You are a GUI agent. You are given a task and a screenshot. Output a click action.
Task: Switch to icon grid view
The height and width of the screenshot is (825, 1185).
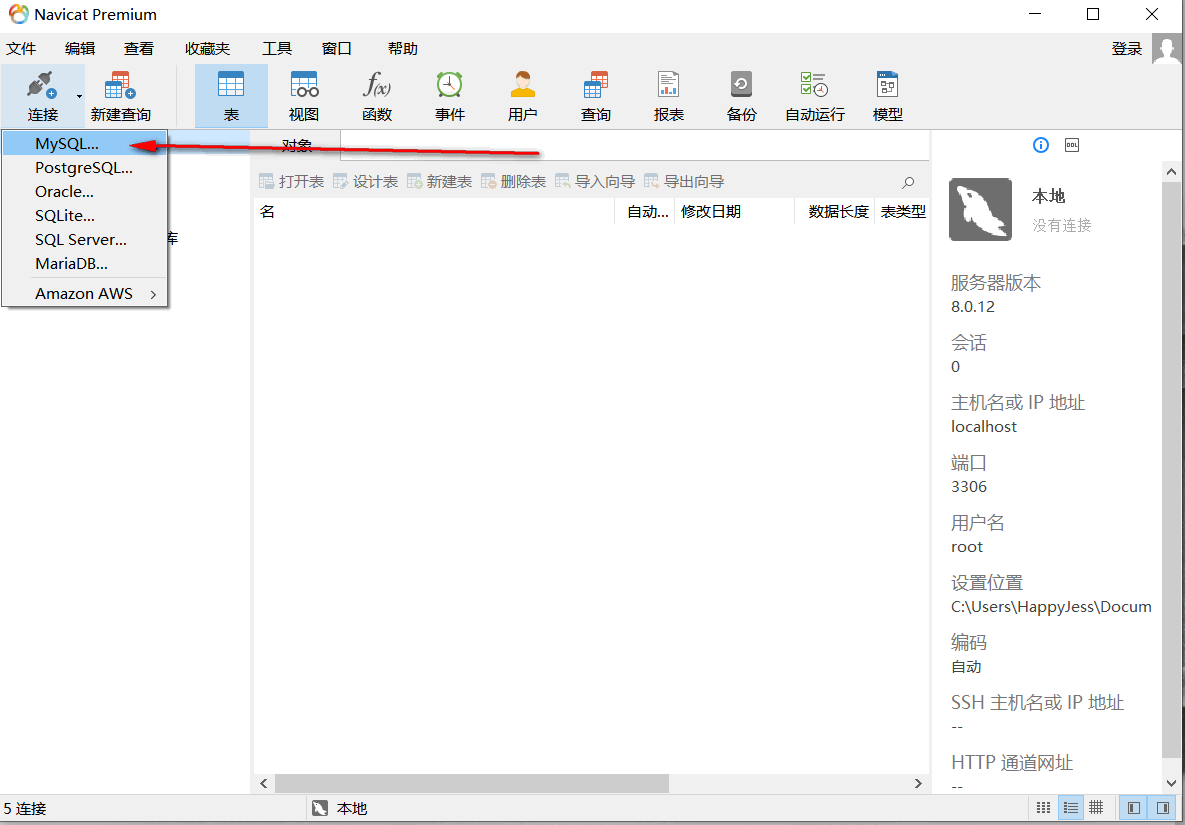point(1043,808)
